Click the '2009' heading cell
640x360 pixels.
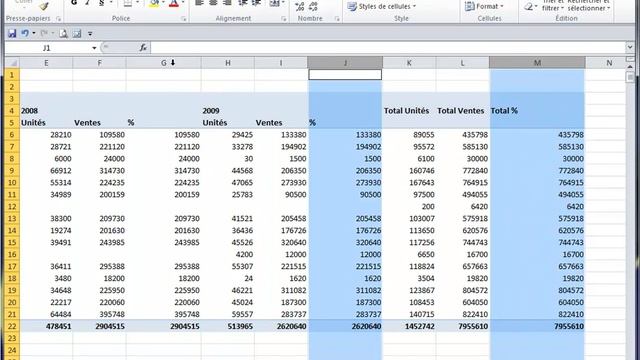tap(228, 111)
